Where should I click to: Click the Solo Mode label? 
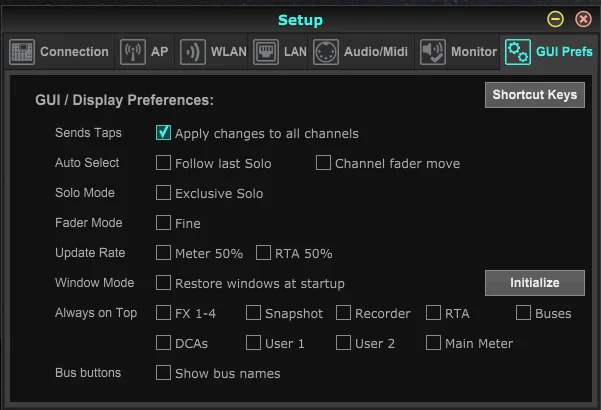[85, 192]
